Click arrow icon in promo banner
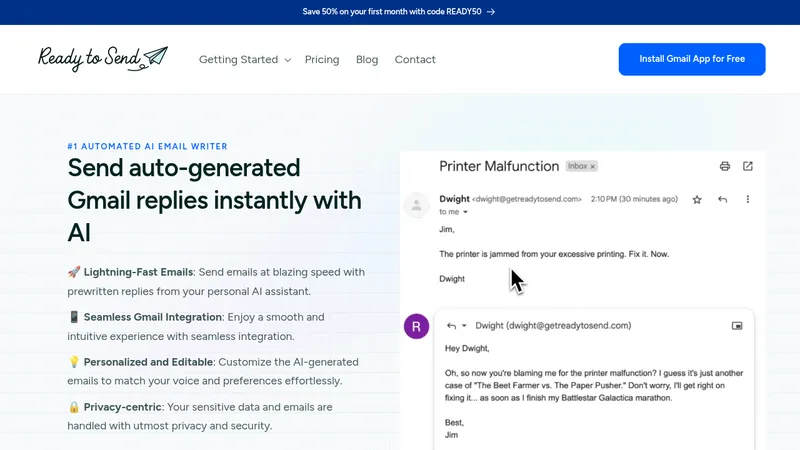Image resolution: width=800 pixels, height=450 pixels. tap(491, 12)
